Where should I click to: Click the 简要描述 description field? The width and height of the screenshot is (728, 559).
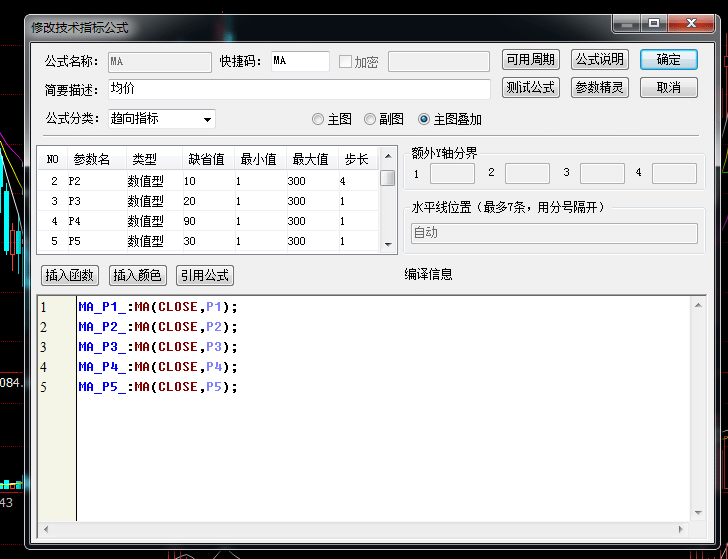297,89
